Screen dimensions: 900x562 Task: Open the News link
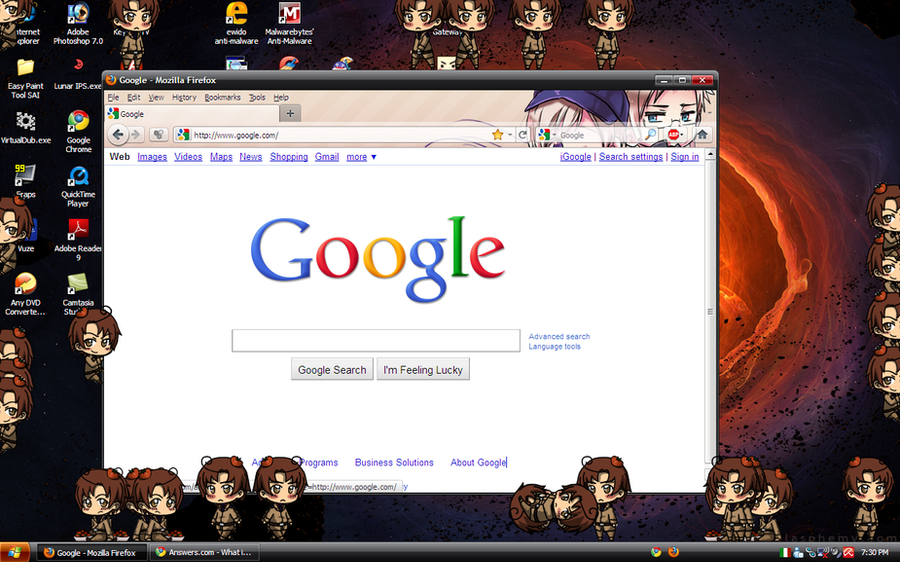[251, 157]
